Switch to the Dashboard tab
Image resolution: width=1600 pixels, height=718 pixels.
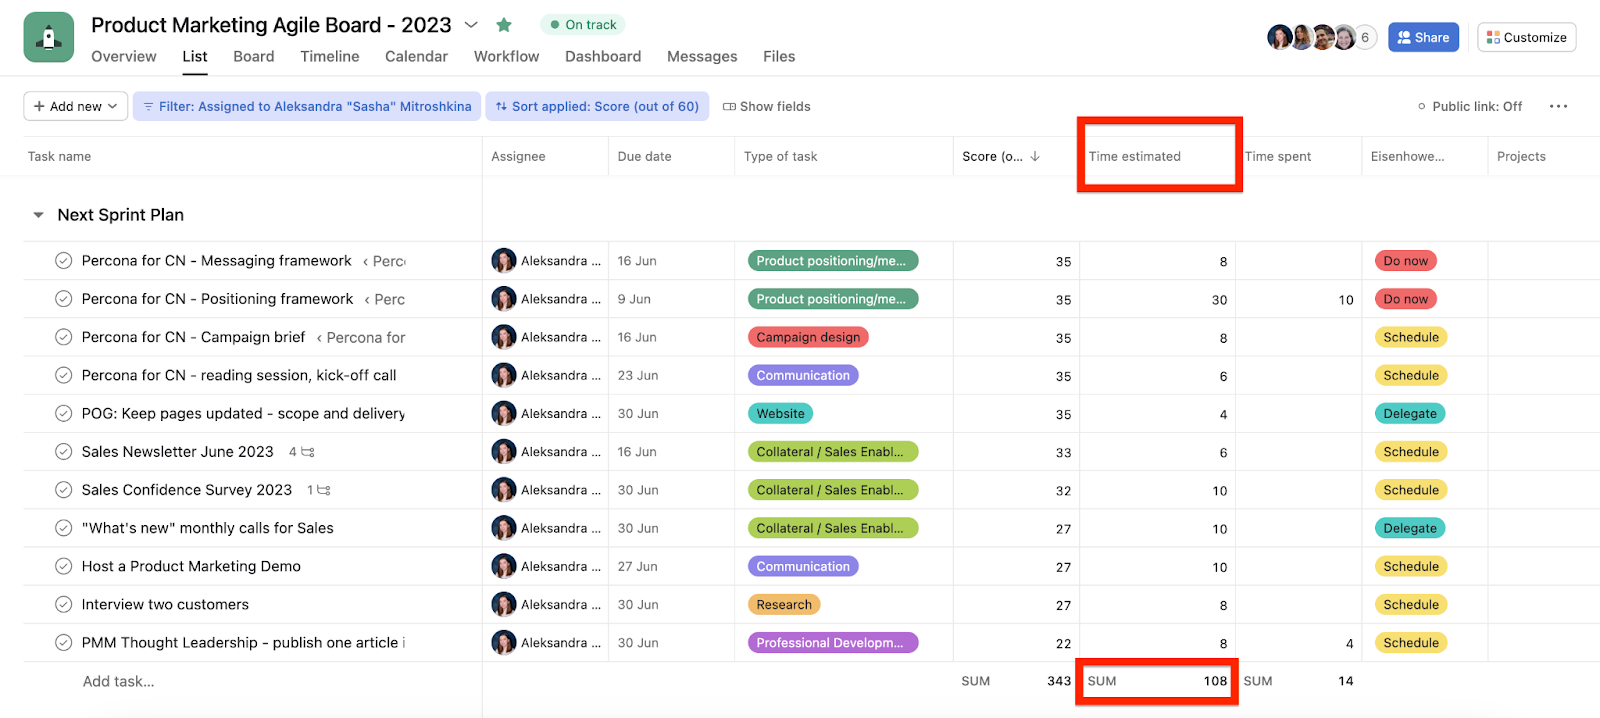tap(603, 56)
